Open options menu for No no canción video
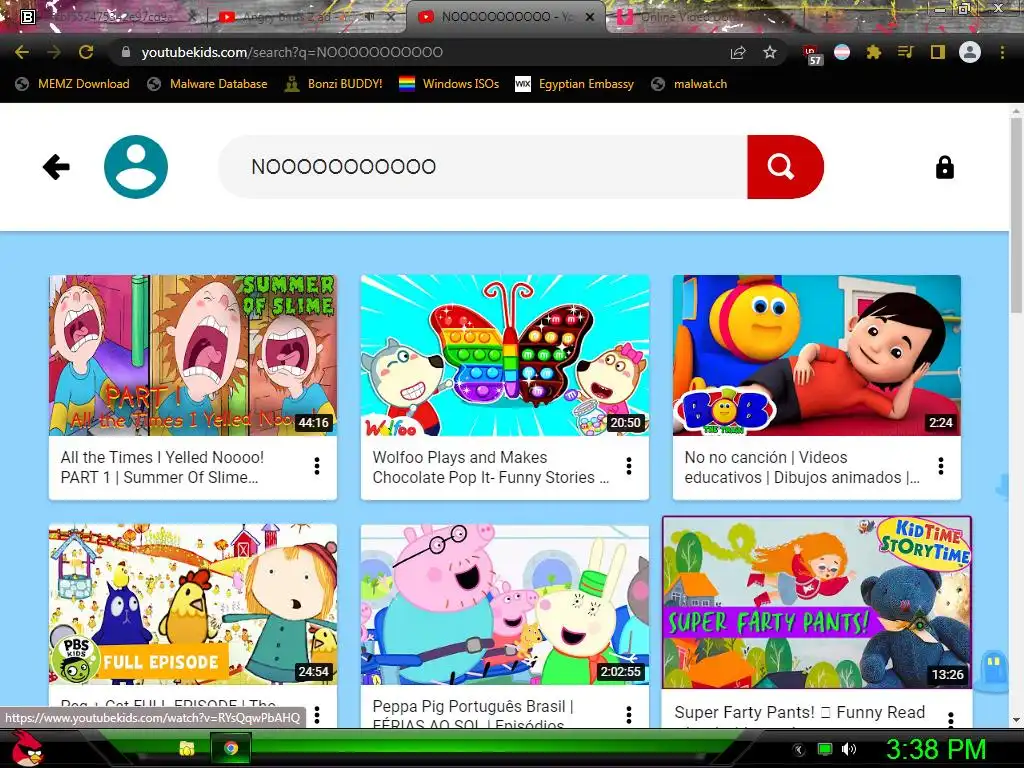1024x768 pixels. pos(941,466)
